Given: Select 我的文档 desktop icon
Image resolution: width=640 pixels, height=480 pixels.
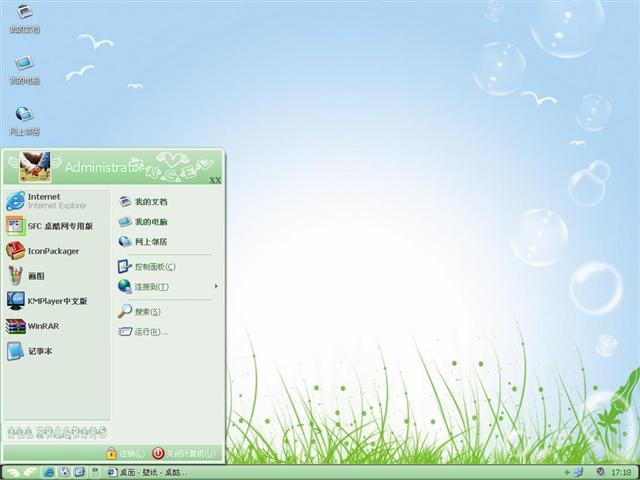Looking at the screenshot, I should click(24, 18).
